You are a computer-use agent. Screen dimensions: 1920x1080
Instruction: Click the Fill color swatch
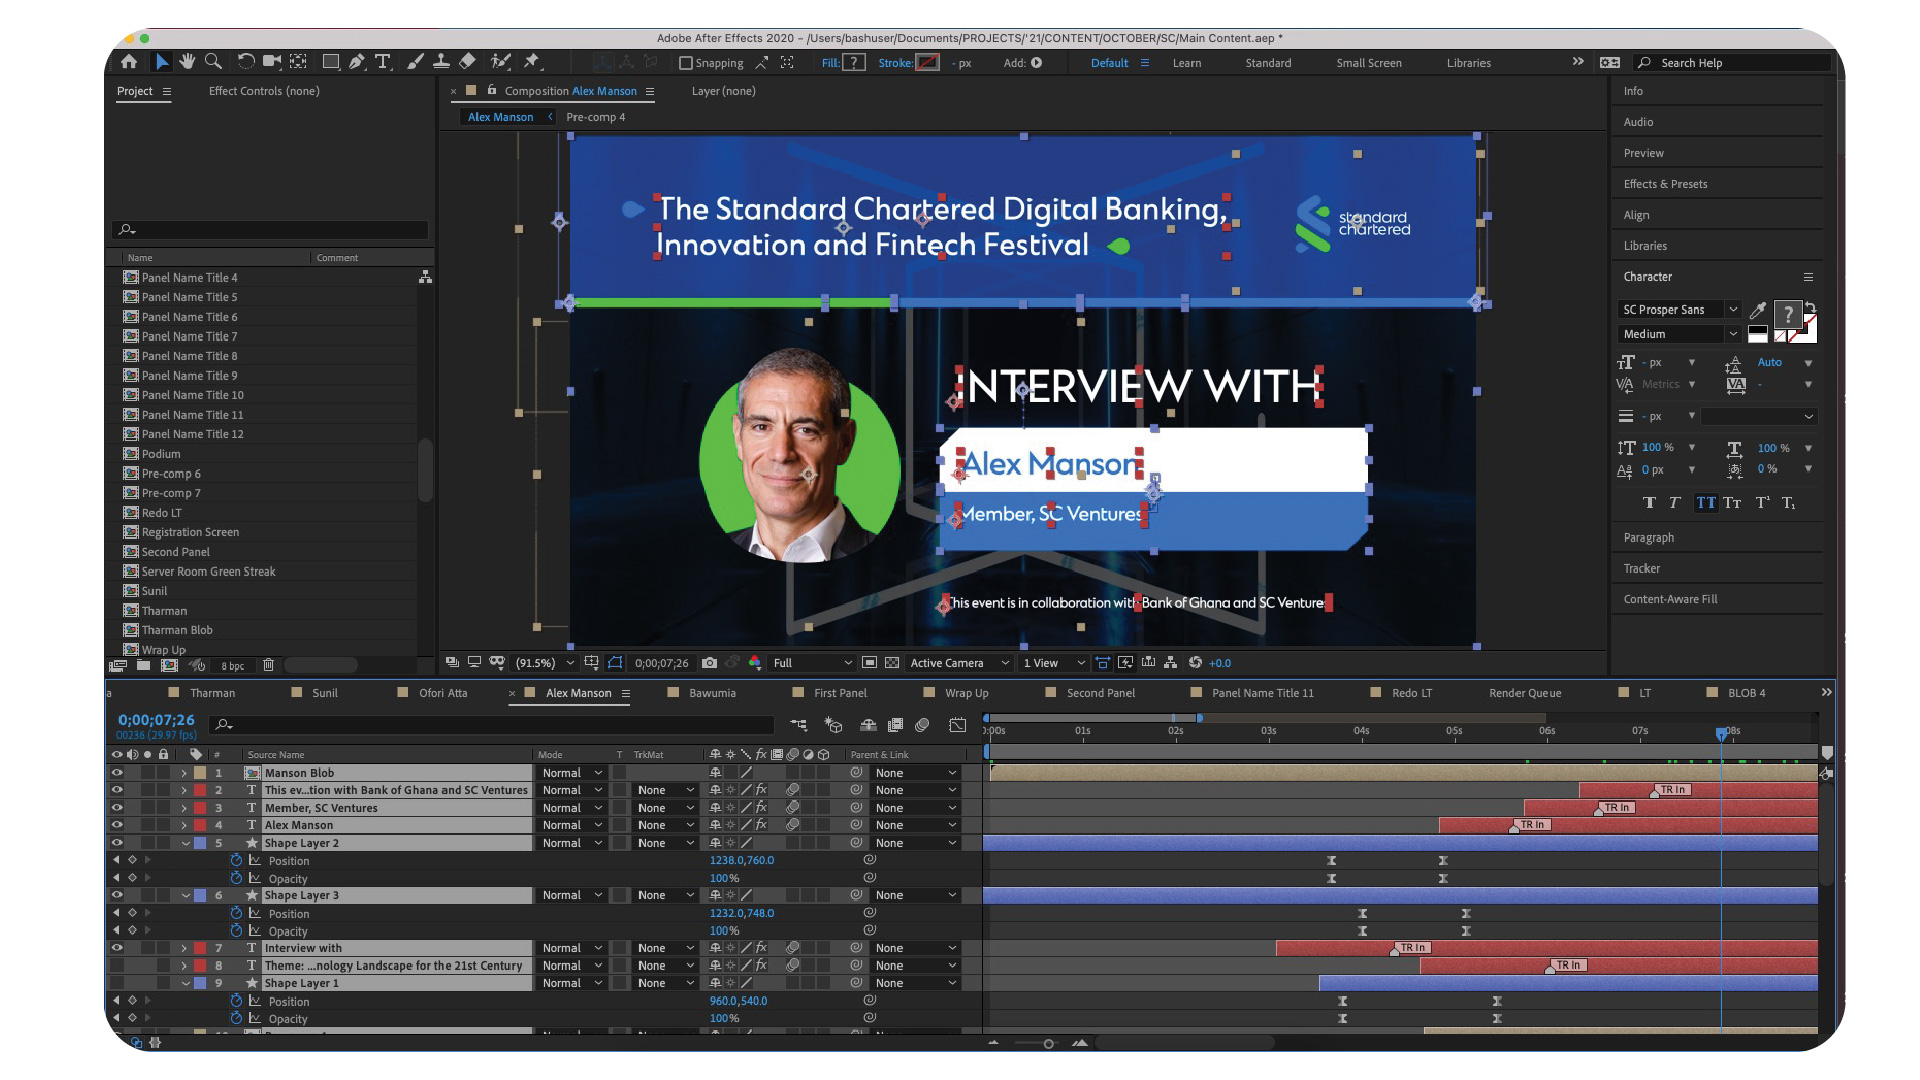(x=854, y=63)
